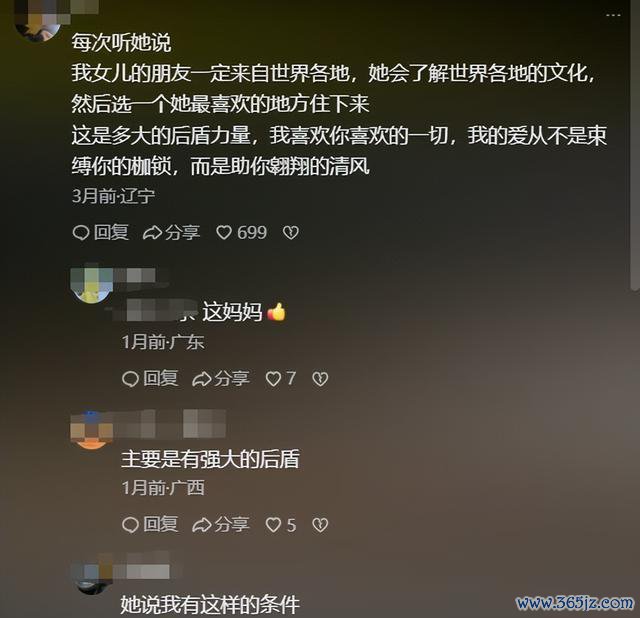Dislike the Liaoning comment with broken heart

[291, 233]
